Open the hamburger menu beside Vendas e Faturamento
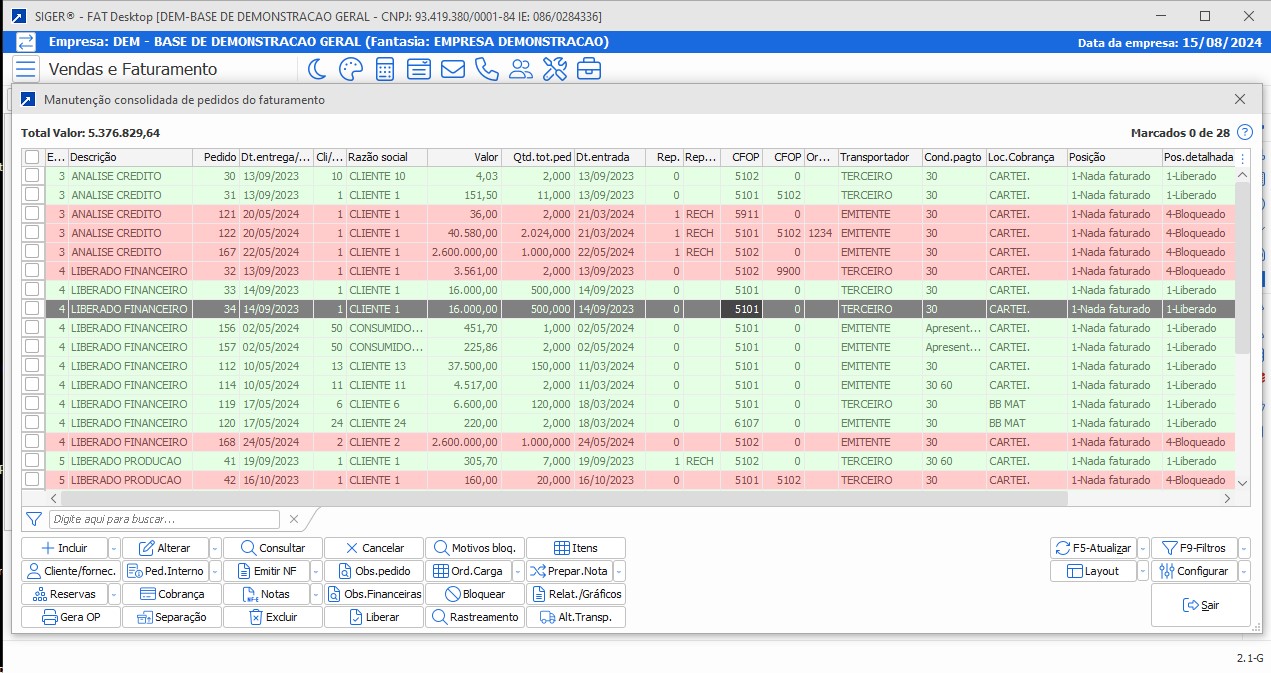Screen dimensions: 1271x673 tap(26, 69)
